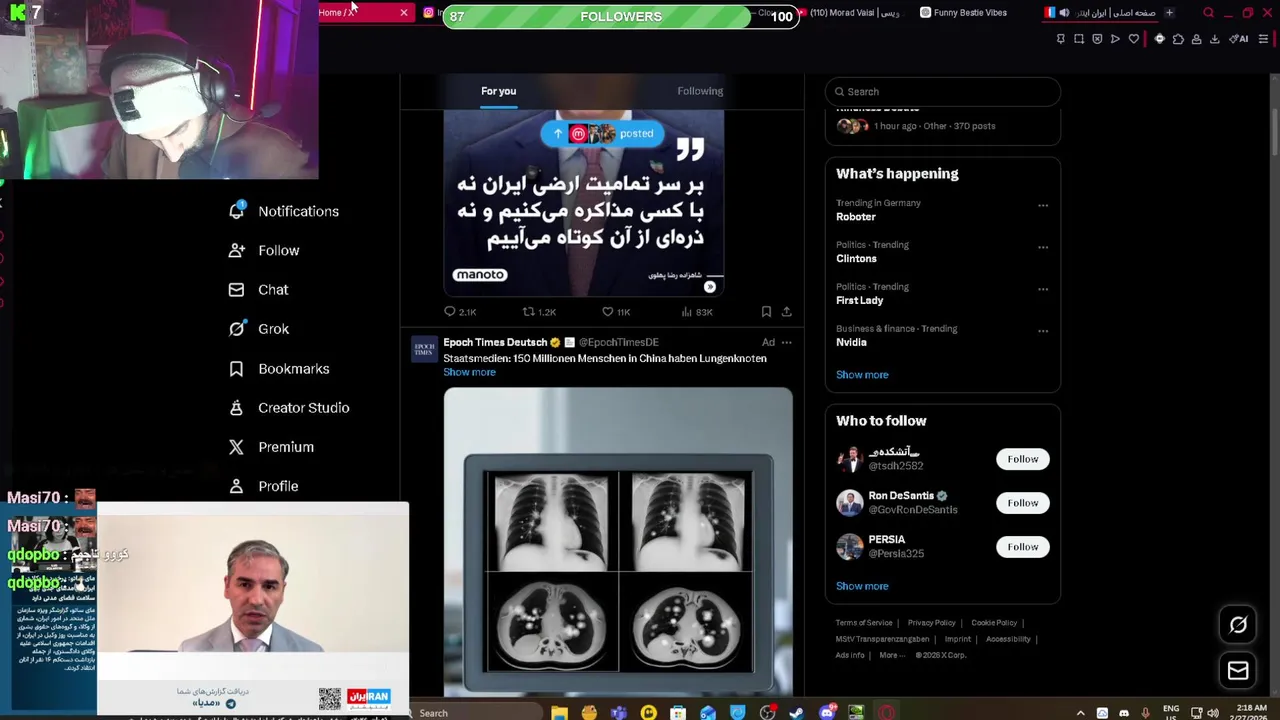Switch to Funny Bestie Vibes browser tab
The image size is (1280, 720).
pos(963,13)
